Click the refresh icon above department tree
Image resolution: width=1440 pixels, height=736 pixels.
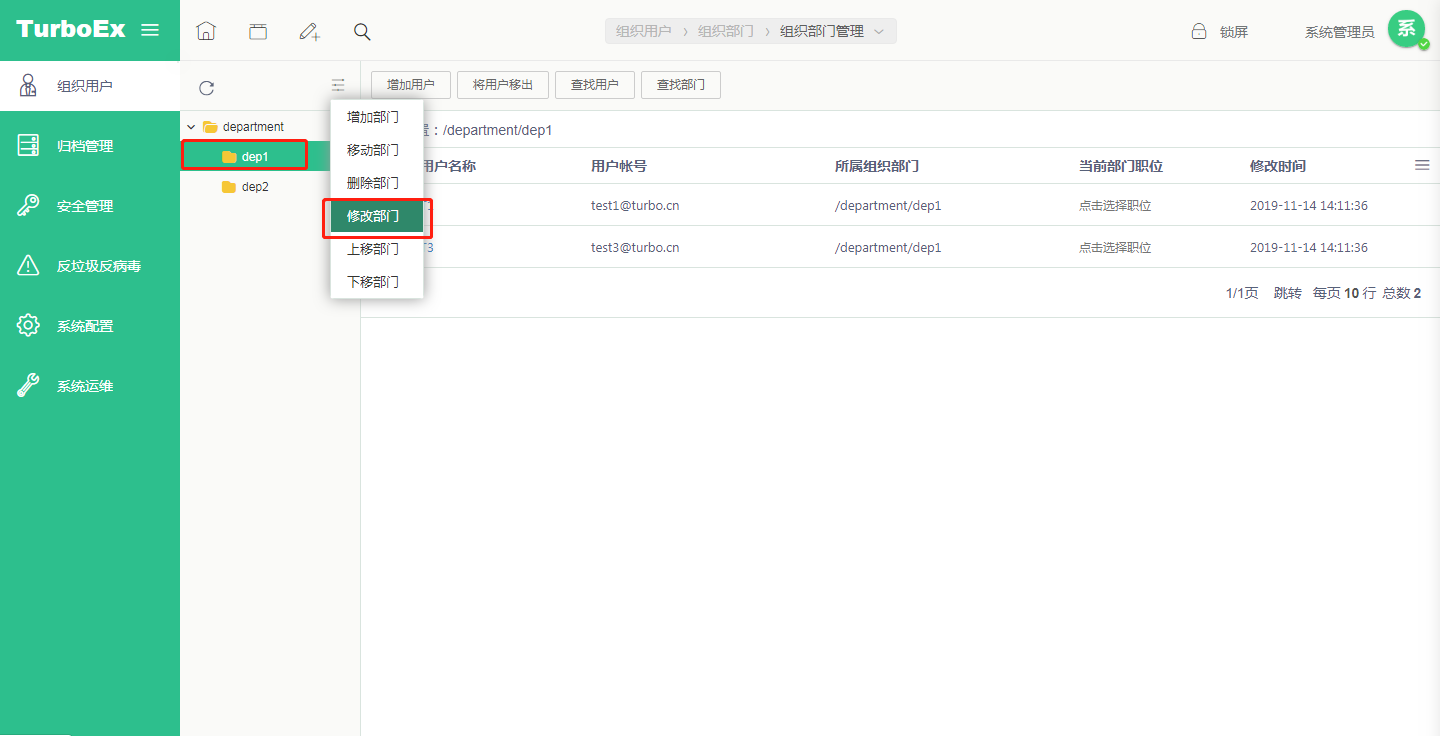pyautogui.click(x=206, y=87)
